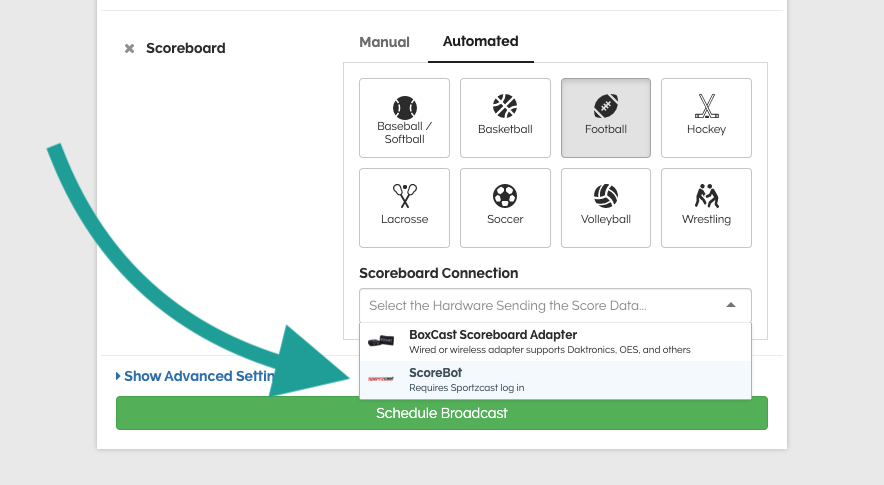Click the Sportzcast logo beside ScoreBot
The height and width of the screenshot is (485, 884).
point(381,379)
